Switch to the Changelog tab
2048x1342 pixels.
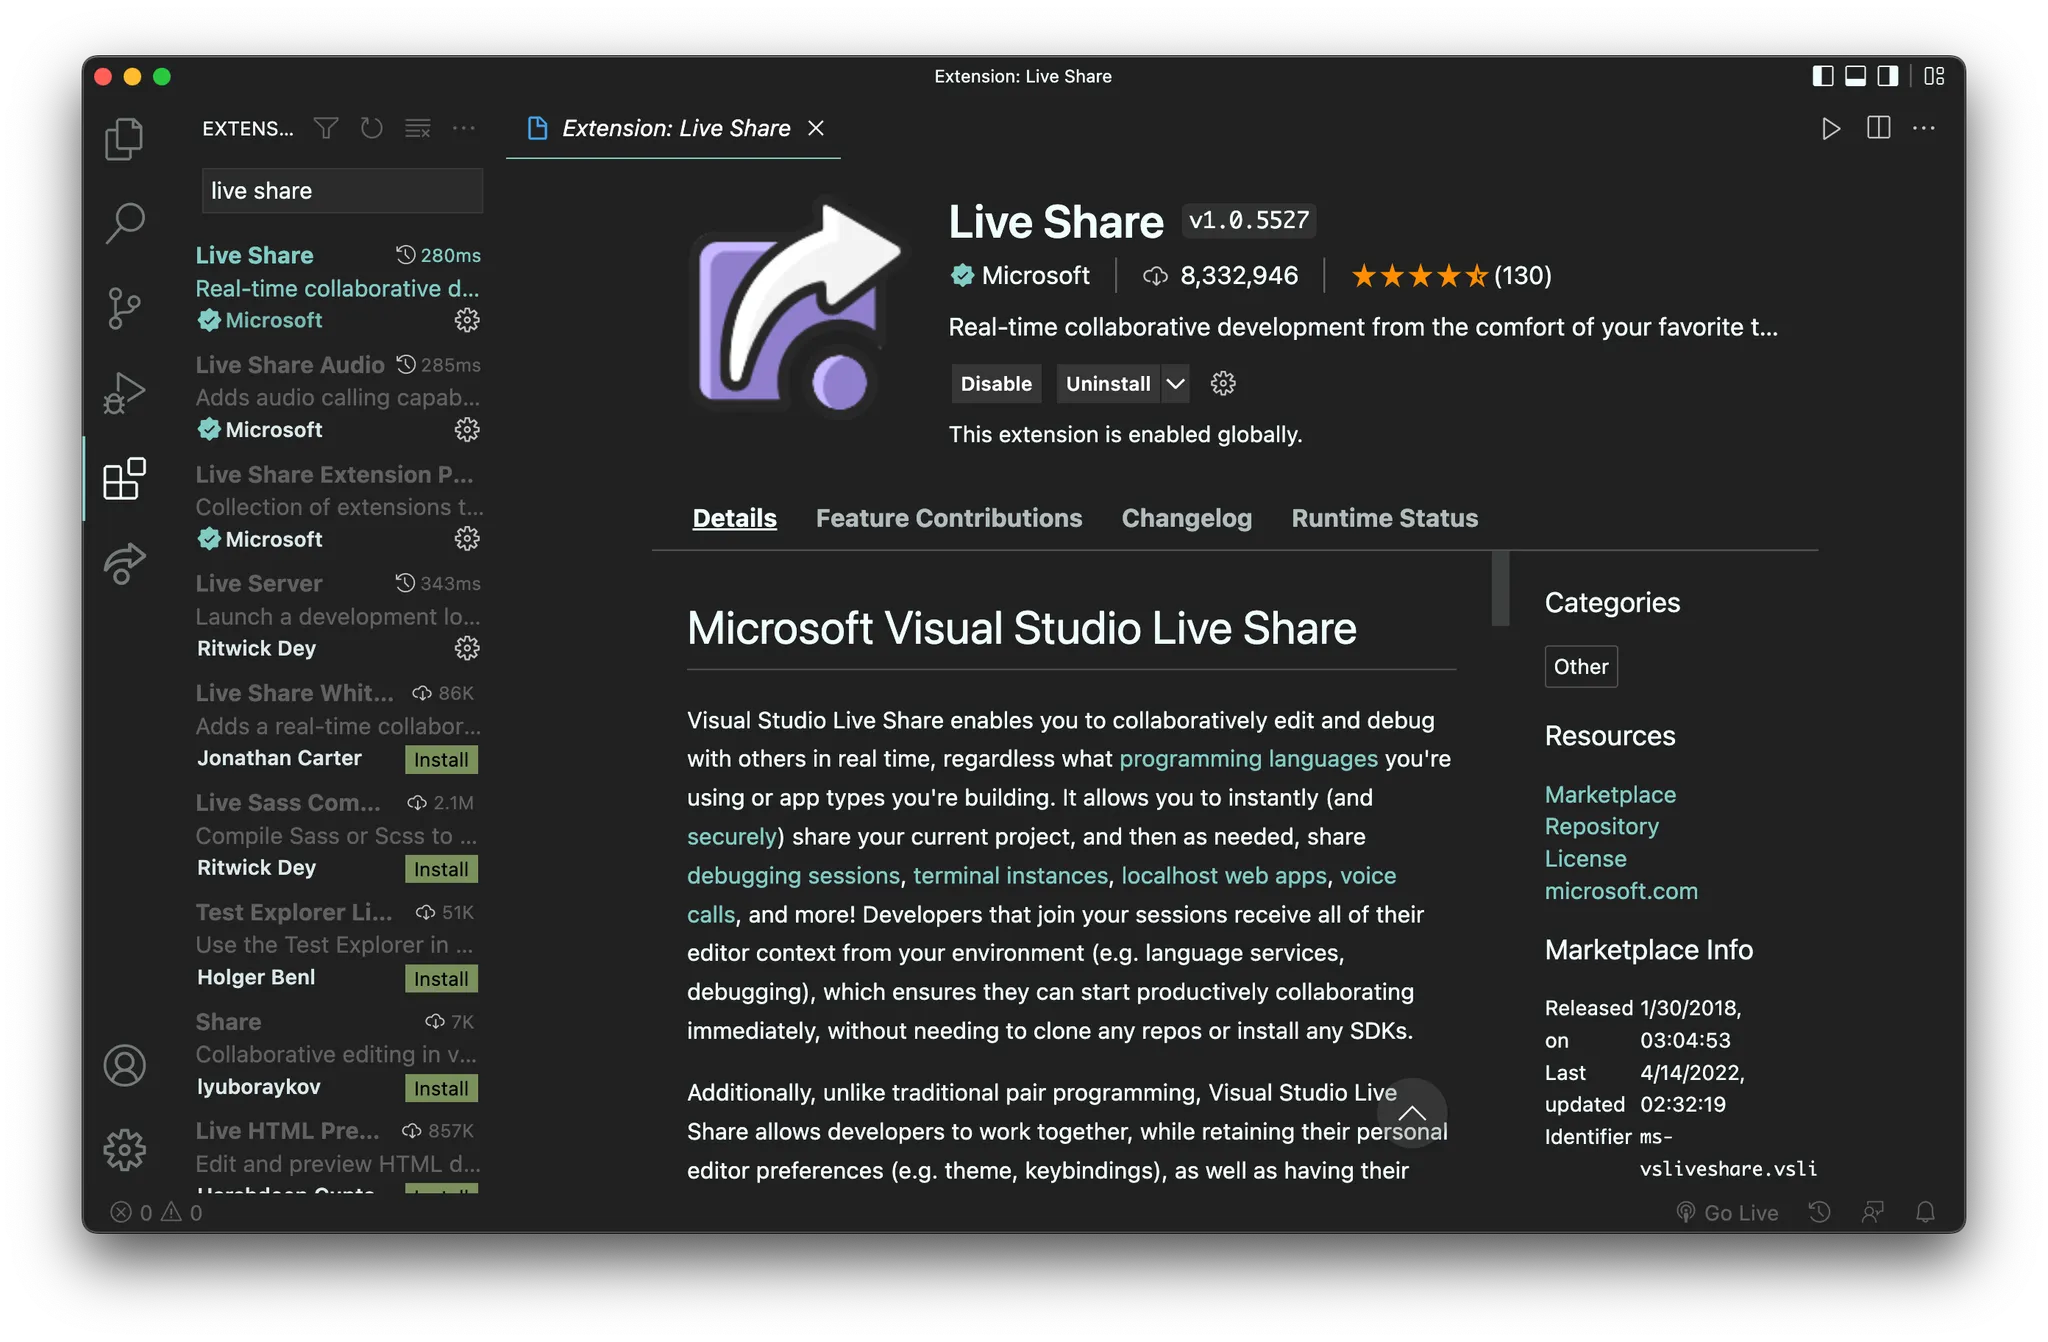1186,518
